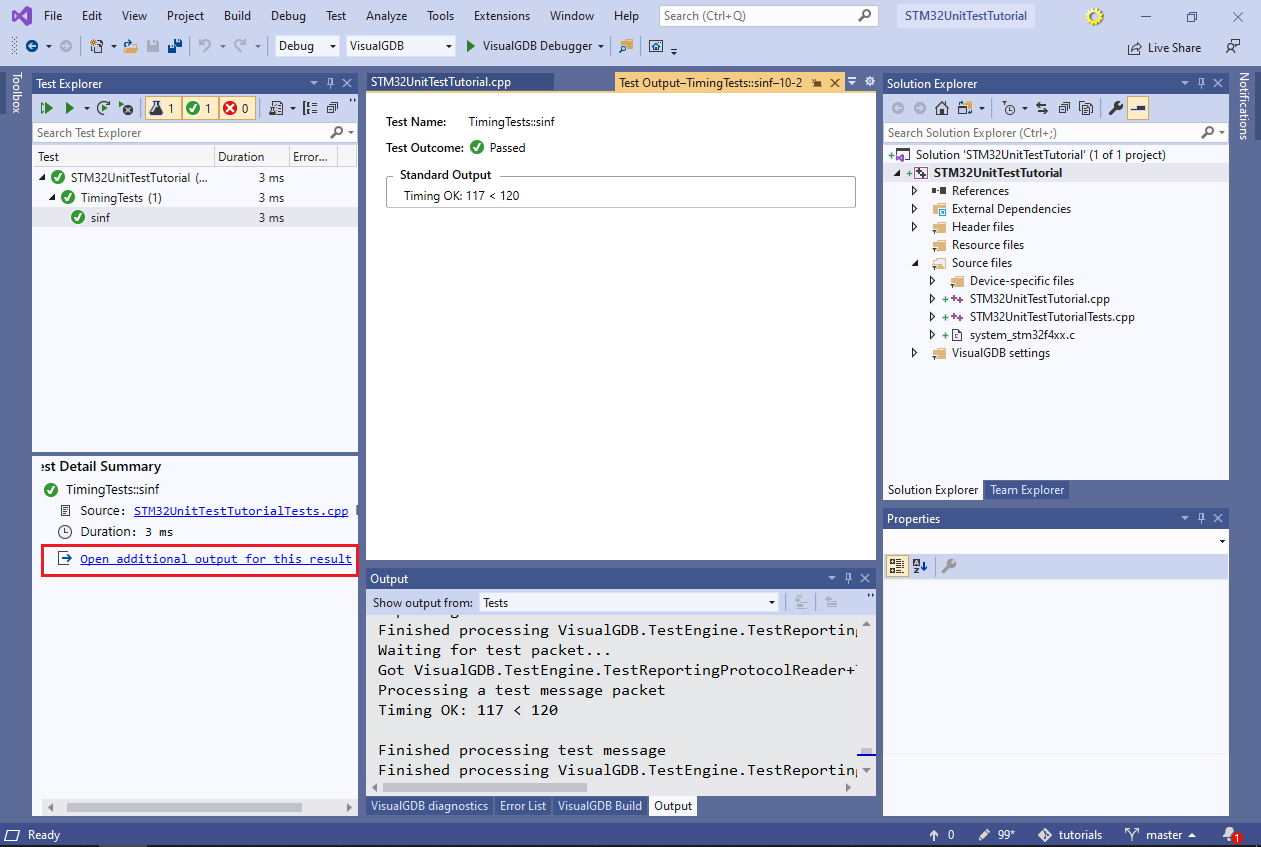Open STM32UnitTestTutorialTests.cpp source link
Image resolution: width=1261 pixels, height=847 pixels.
[241, 511]
